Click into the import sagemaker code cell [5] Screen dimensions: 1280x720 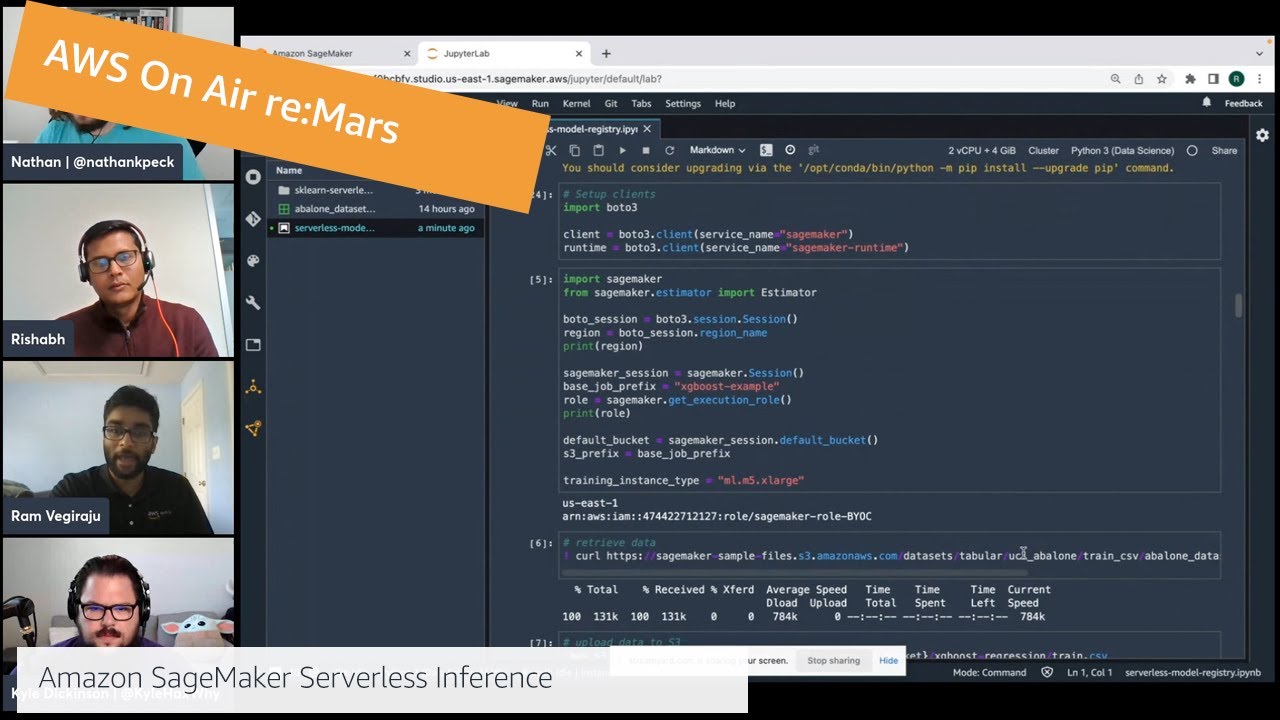(890, 380)
